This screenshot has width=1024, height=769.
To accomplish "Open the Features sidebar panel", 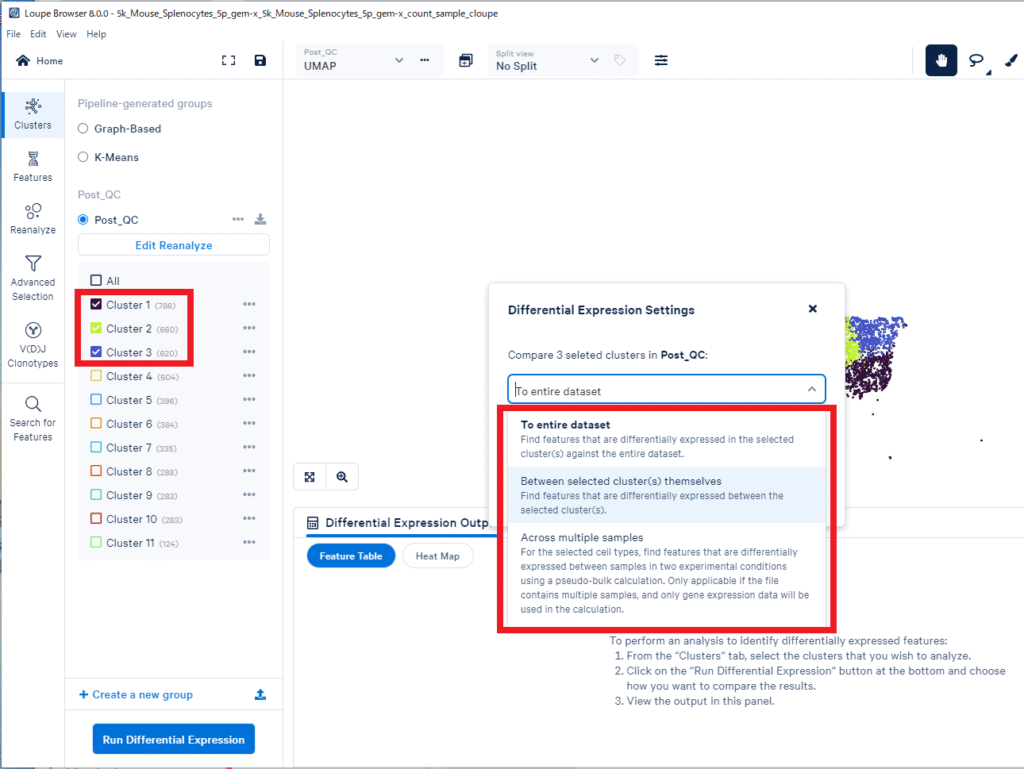I will tap(33, 166).
